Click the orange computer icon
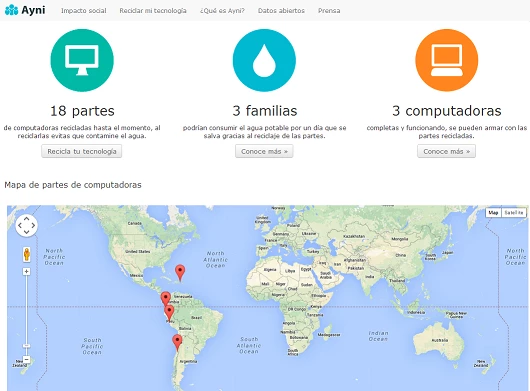Image resolution: width=530 pixels, height=391 pixels. coord(447,60)
